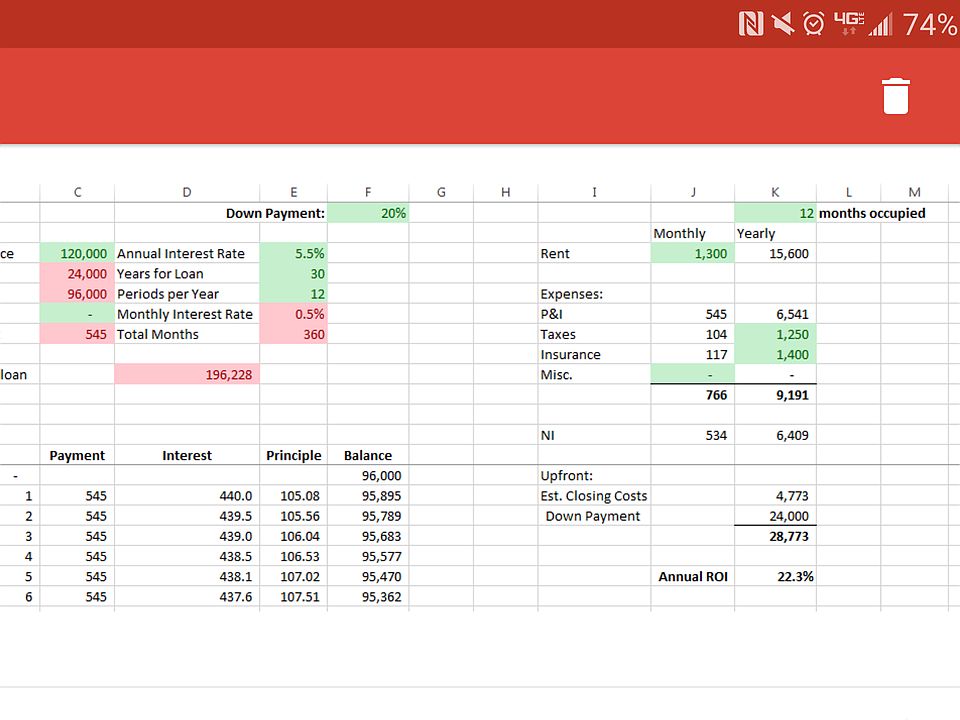Click the Balance column heading

pyautogui.click(x=368, y=456)
